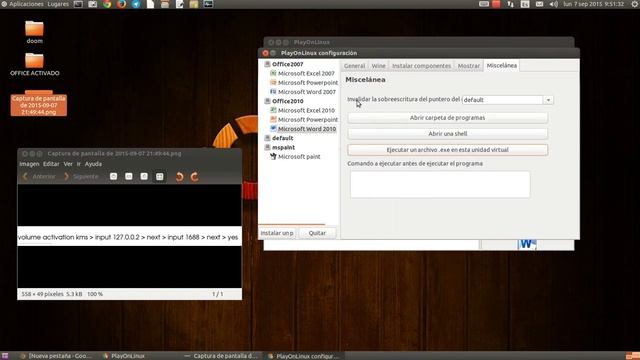Image resolution: width=640 pixels, height=360 pixels.
Task: Click Abrir una shell button
Action: pos(447,133)
